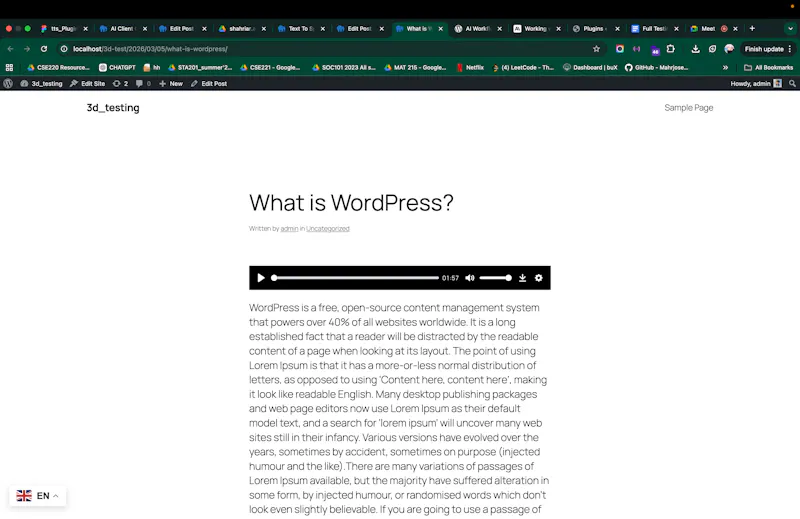Image resolution: width=800 pixels, height=519 pixels.
Task: Click Edit Site in admin bar
Action: [87, 84]
